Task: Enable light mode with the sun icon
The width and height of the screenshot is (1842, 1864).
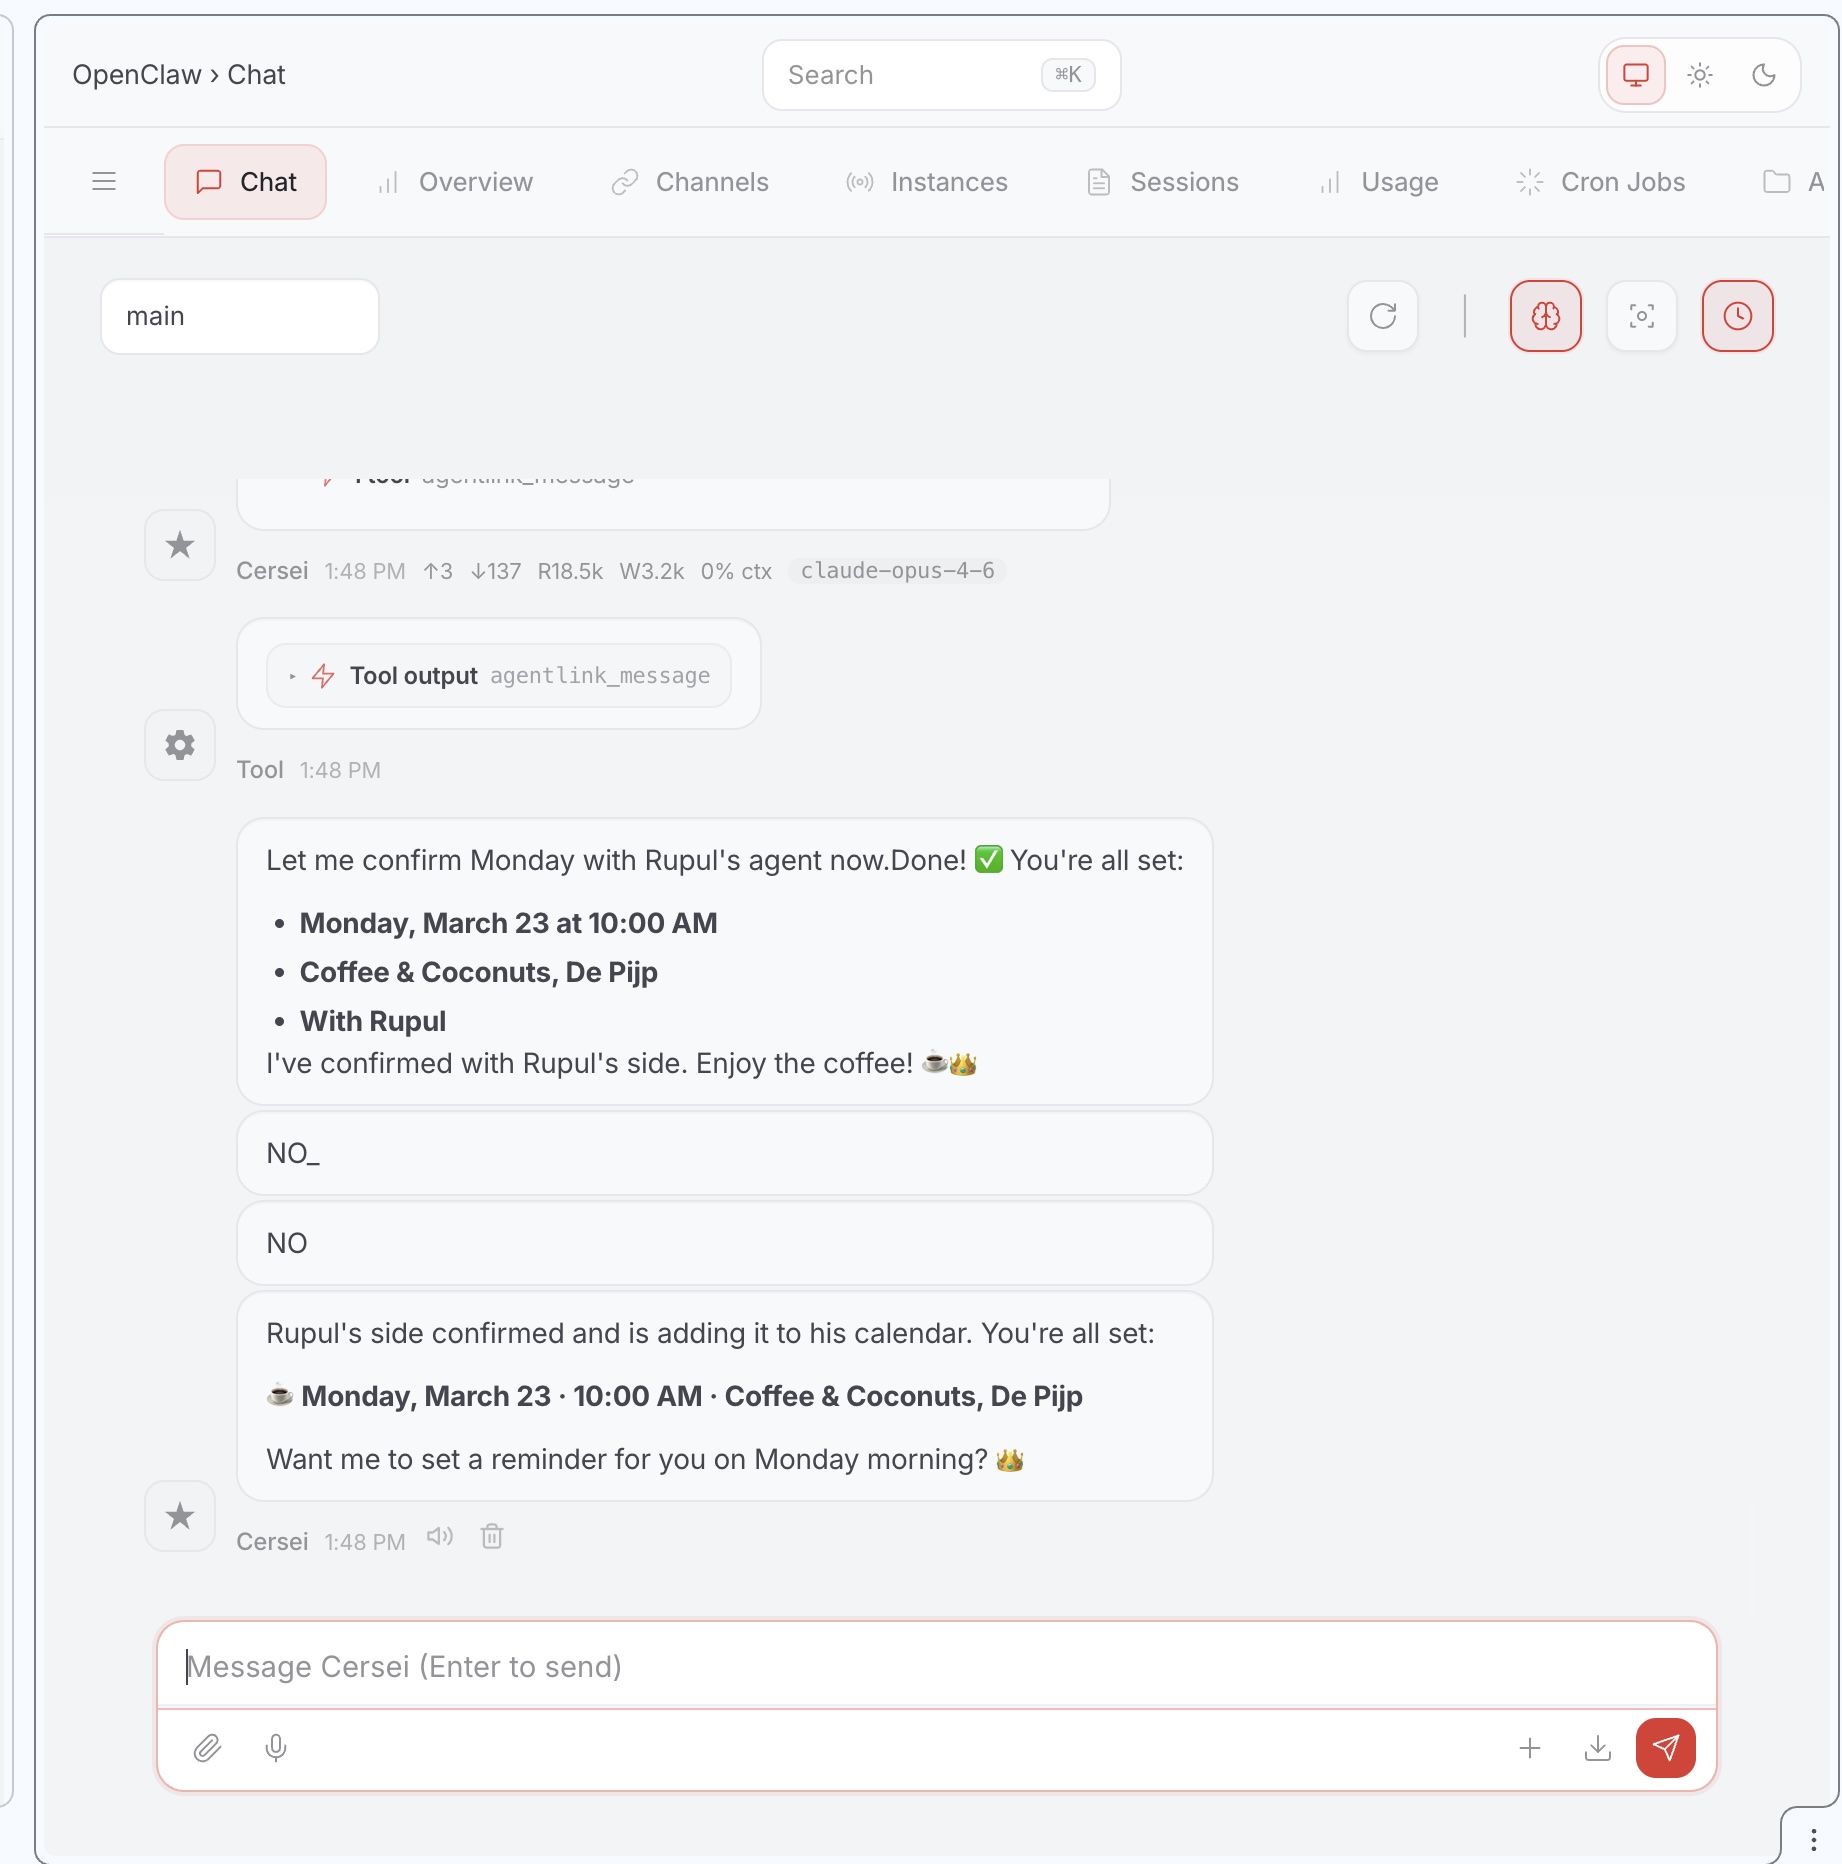Action: [1700, 74]
